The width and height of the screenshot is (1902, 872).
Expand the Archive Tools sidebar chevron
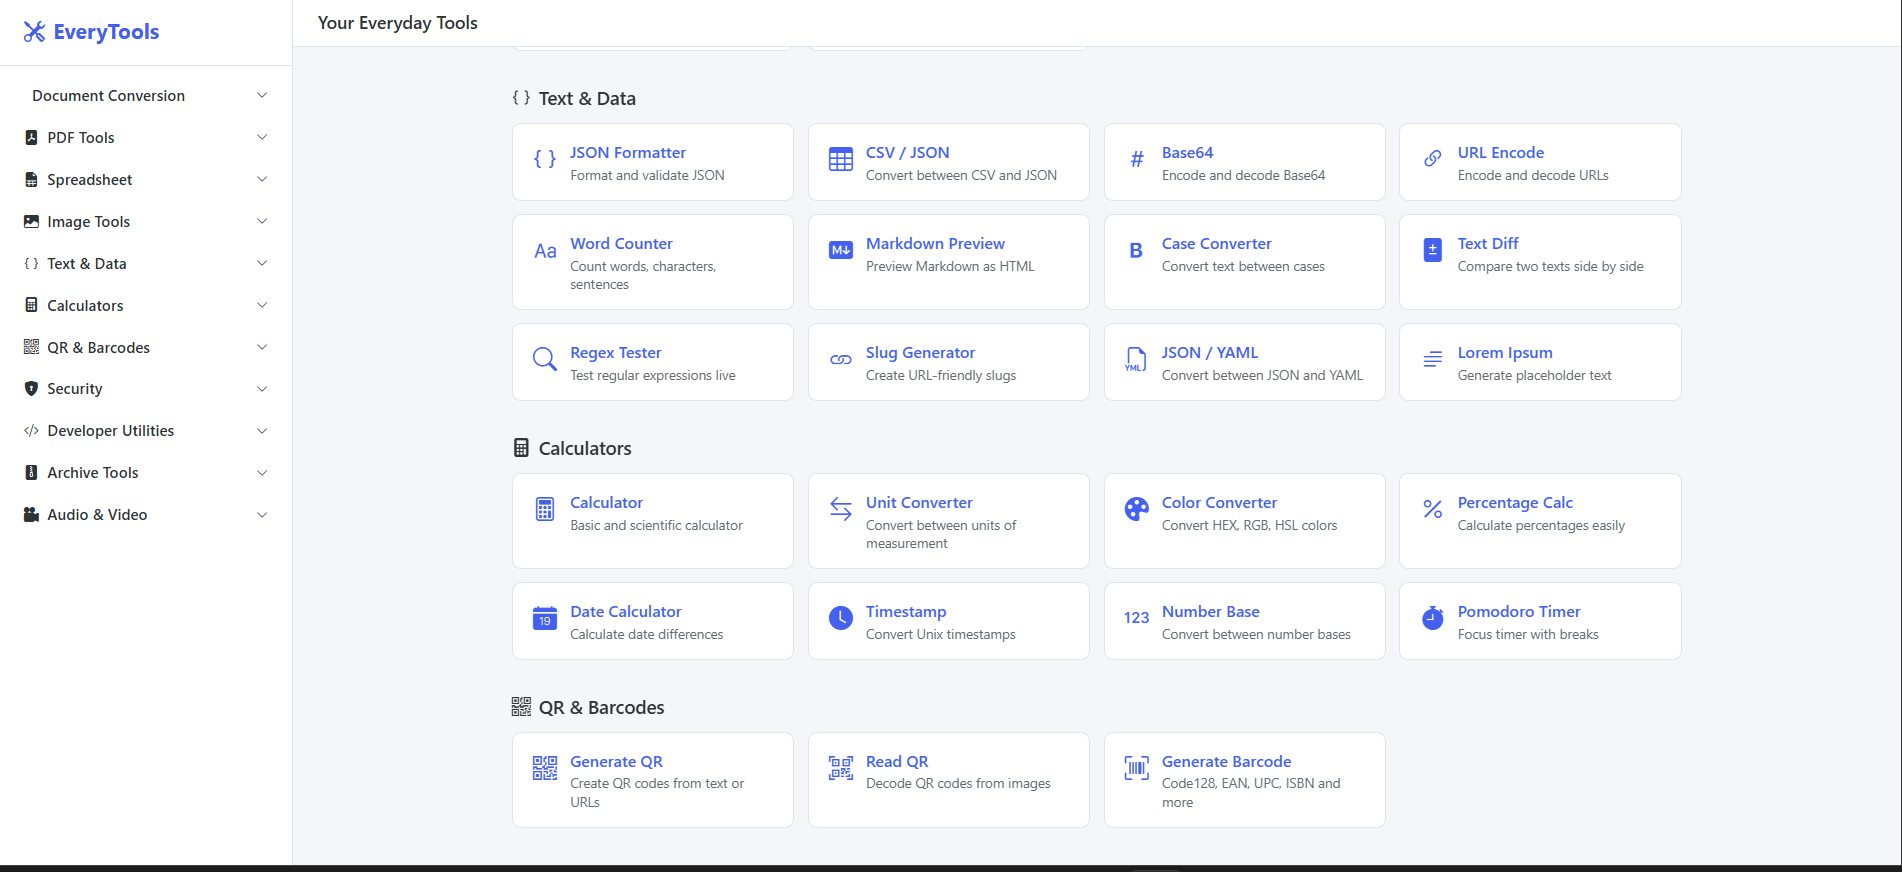click(262, 473)
